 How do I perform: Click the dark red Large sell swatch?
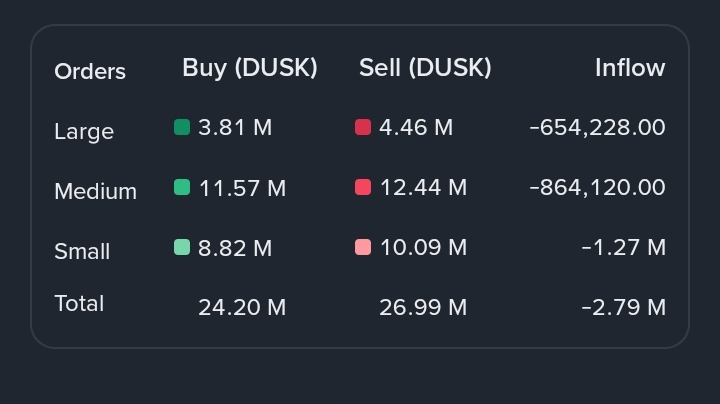(363, 127)
